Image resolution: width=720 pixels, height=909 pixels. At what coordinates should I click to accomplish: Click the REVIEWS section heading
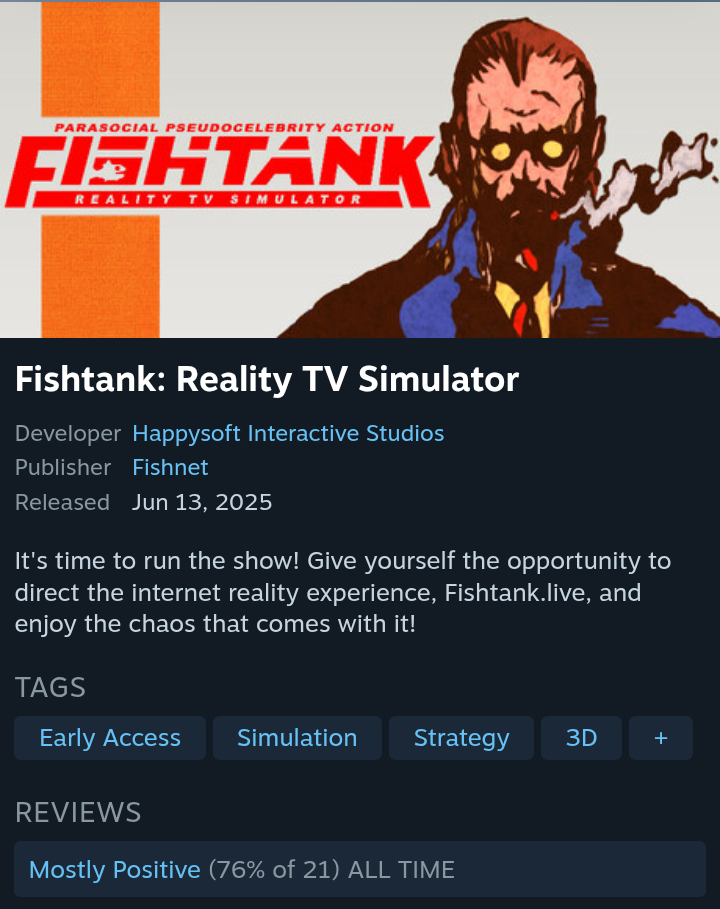coord(78,812)
